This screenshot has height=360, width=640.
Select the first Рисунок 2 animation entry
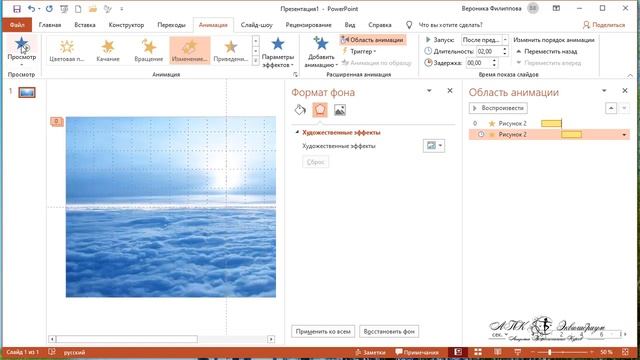click(549, 123)
